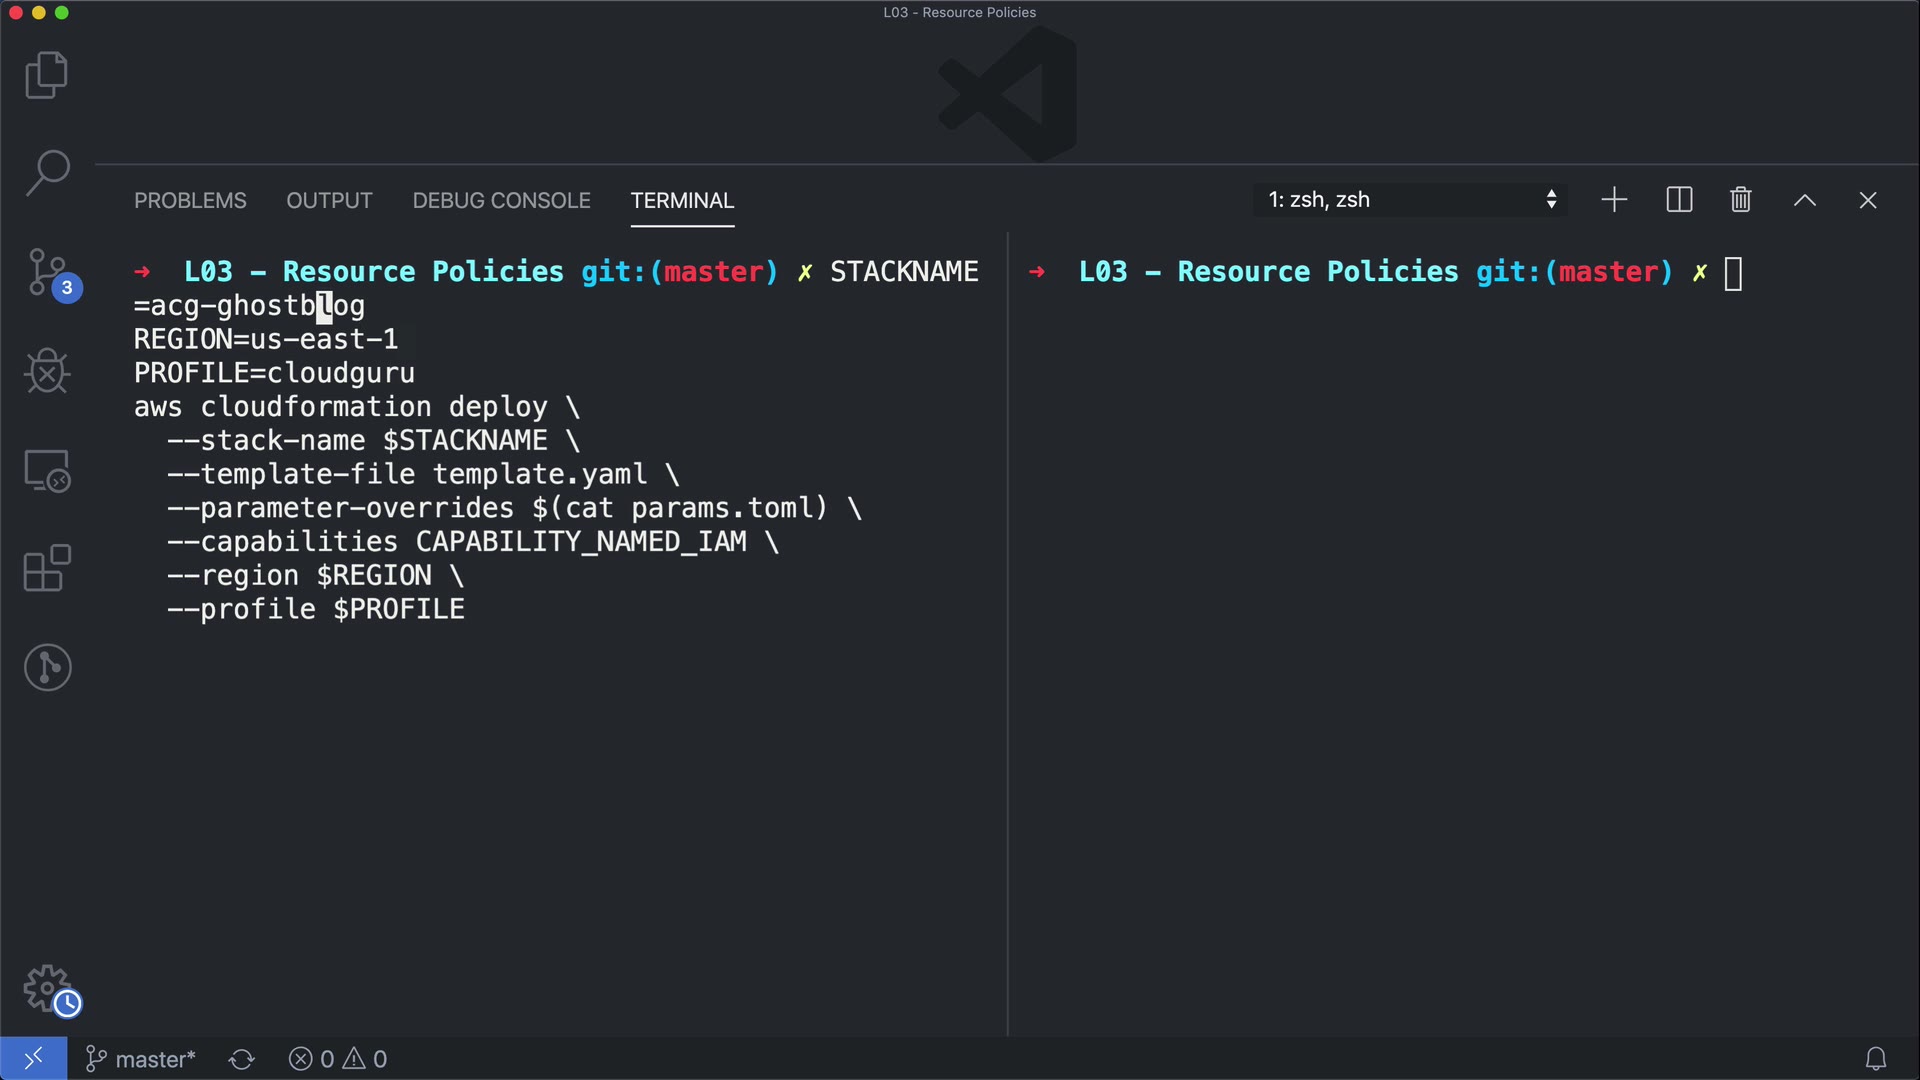Open Source Control view with 3 changes
This screenshot has height=1080, width=1920.
coord(48,273)
